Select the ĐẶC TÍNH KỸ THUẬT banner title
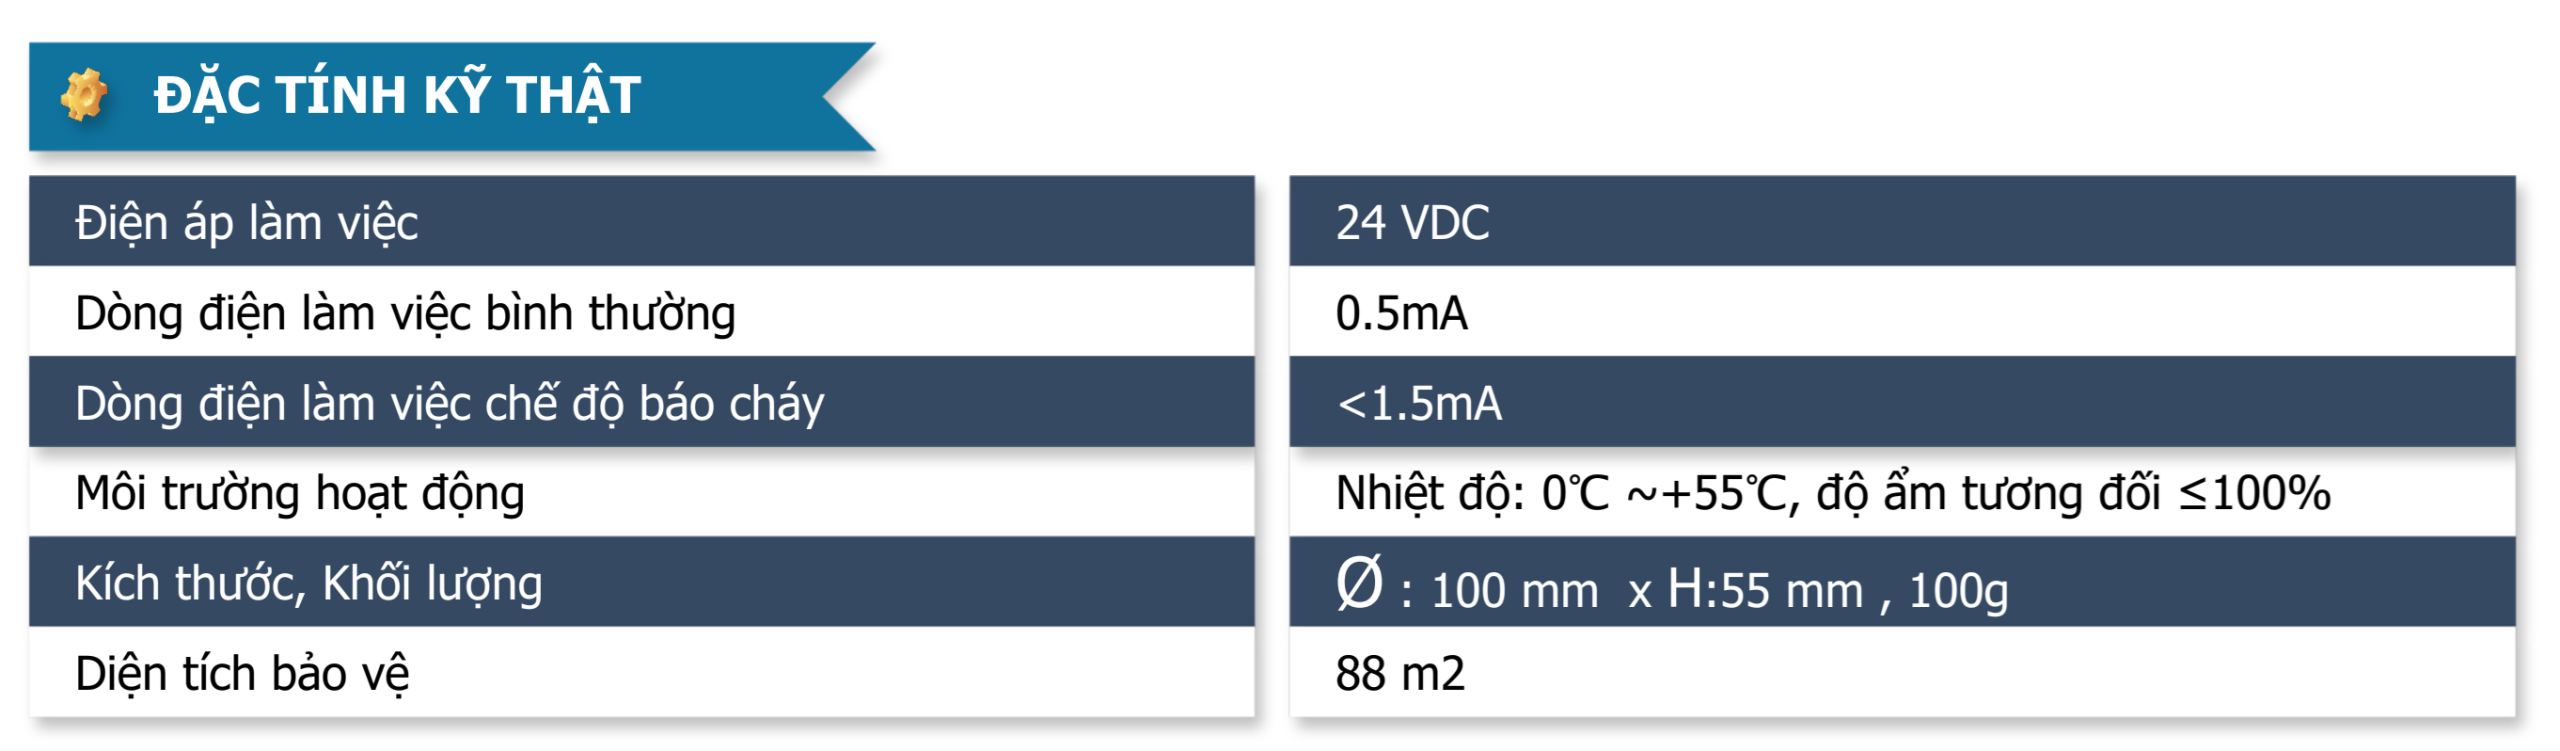Image resolution: width=2560 pixels, height=751 pixels. pos(397,95)
